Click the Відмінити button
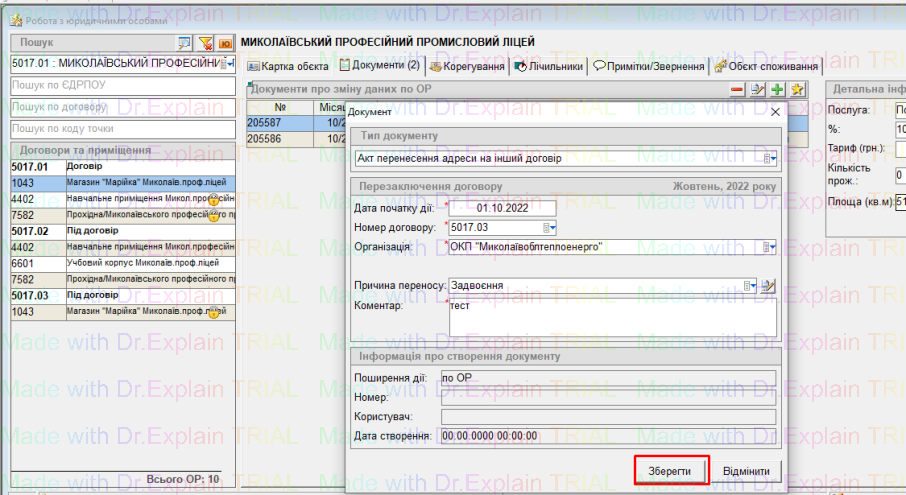Viewport: 906px width, 495px height. pyautogui.click(x=746, y=471)
